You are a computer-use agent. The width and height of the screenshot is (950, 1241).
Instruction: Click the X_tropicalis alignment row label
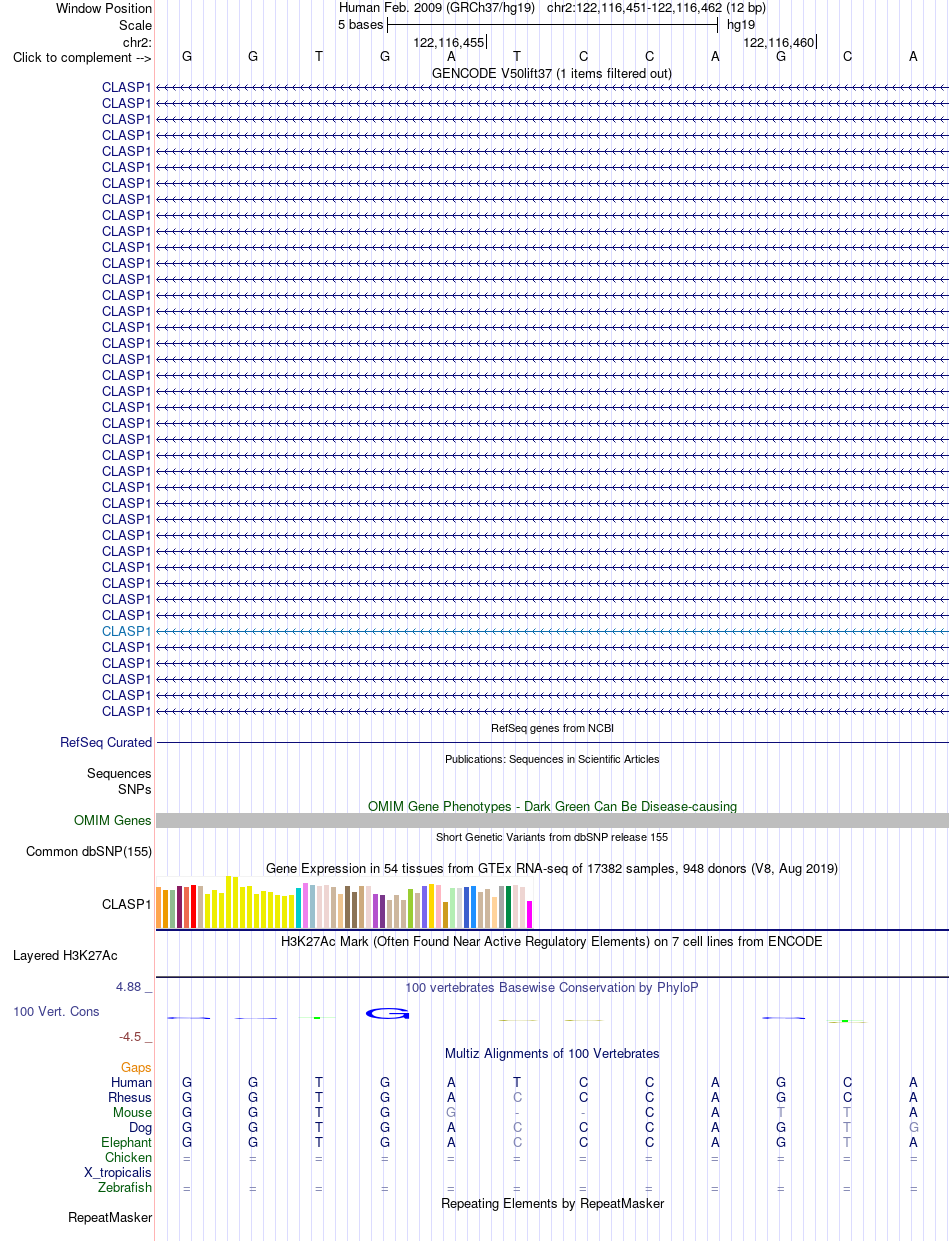[x=118, y=1173]
